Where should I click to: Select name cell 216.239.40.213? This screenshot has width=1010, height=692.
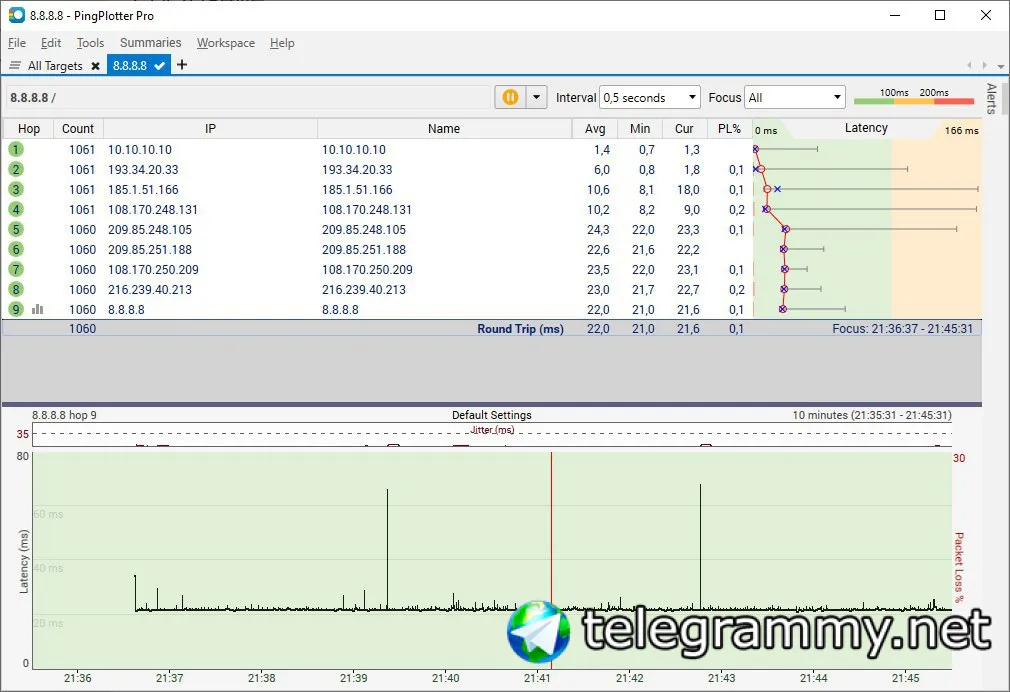coord(364,289)
